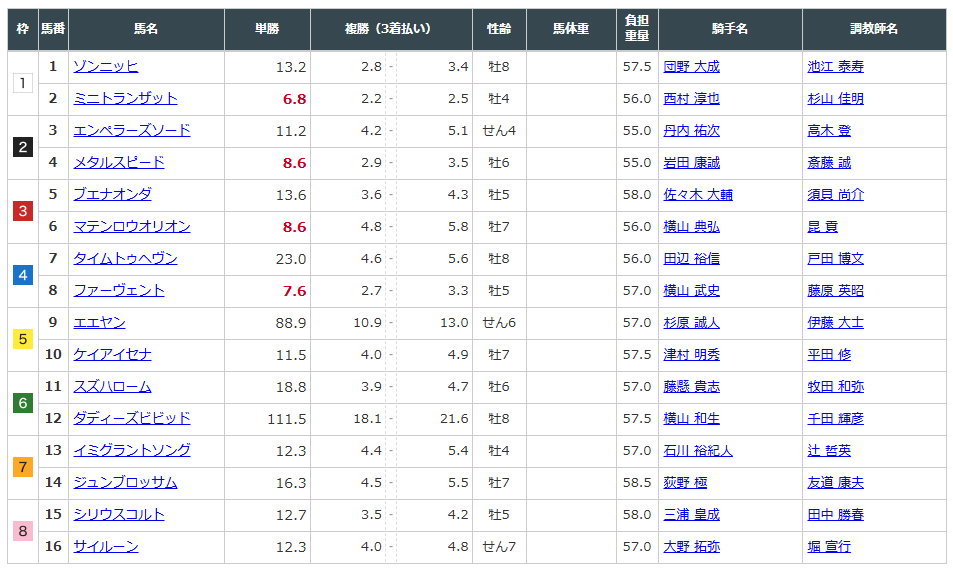Open jockey link 横山 典弘
The image size is (953, 570).
pos(691,227)
